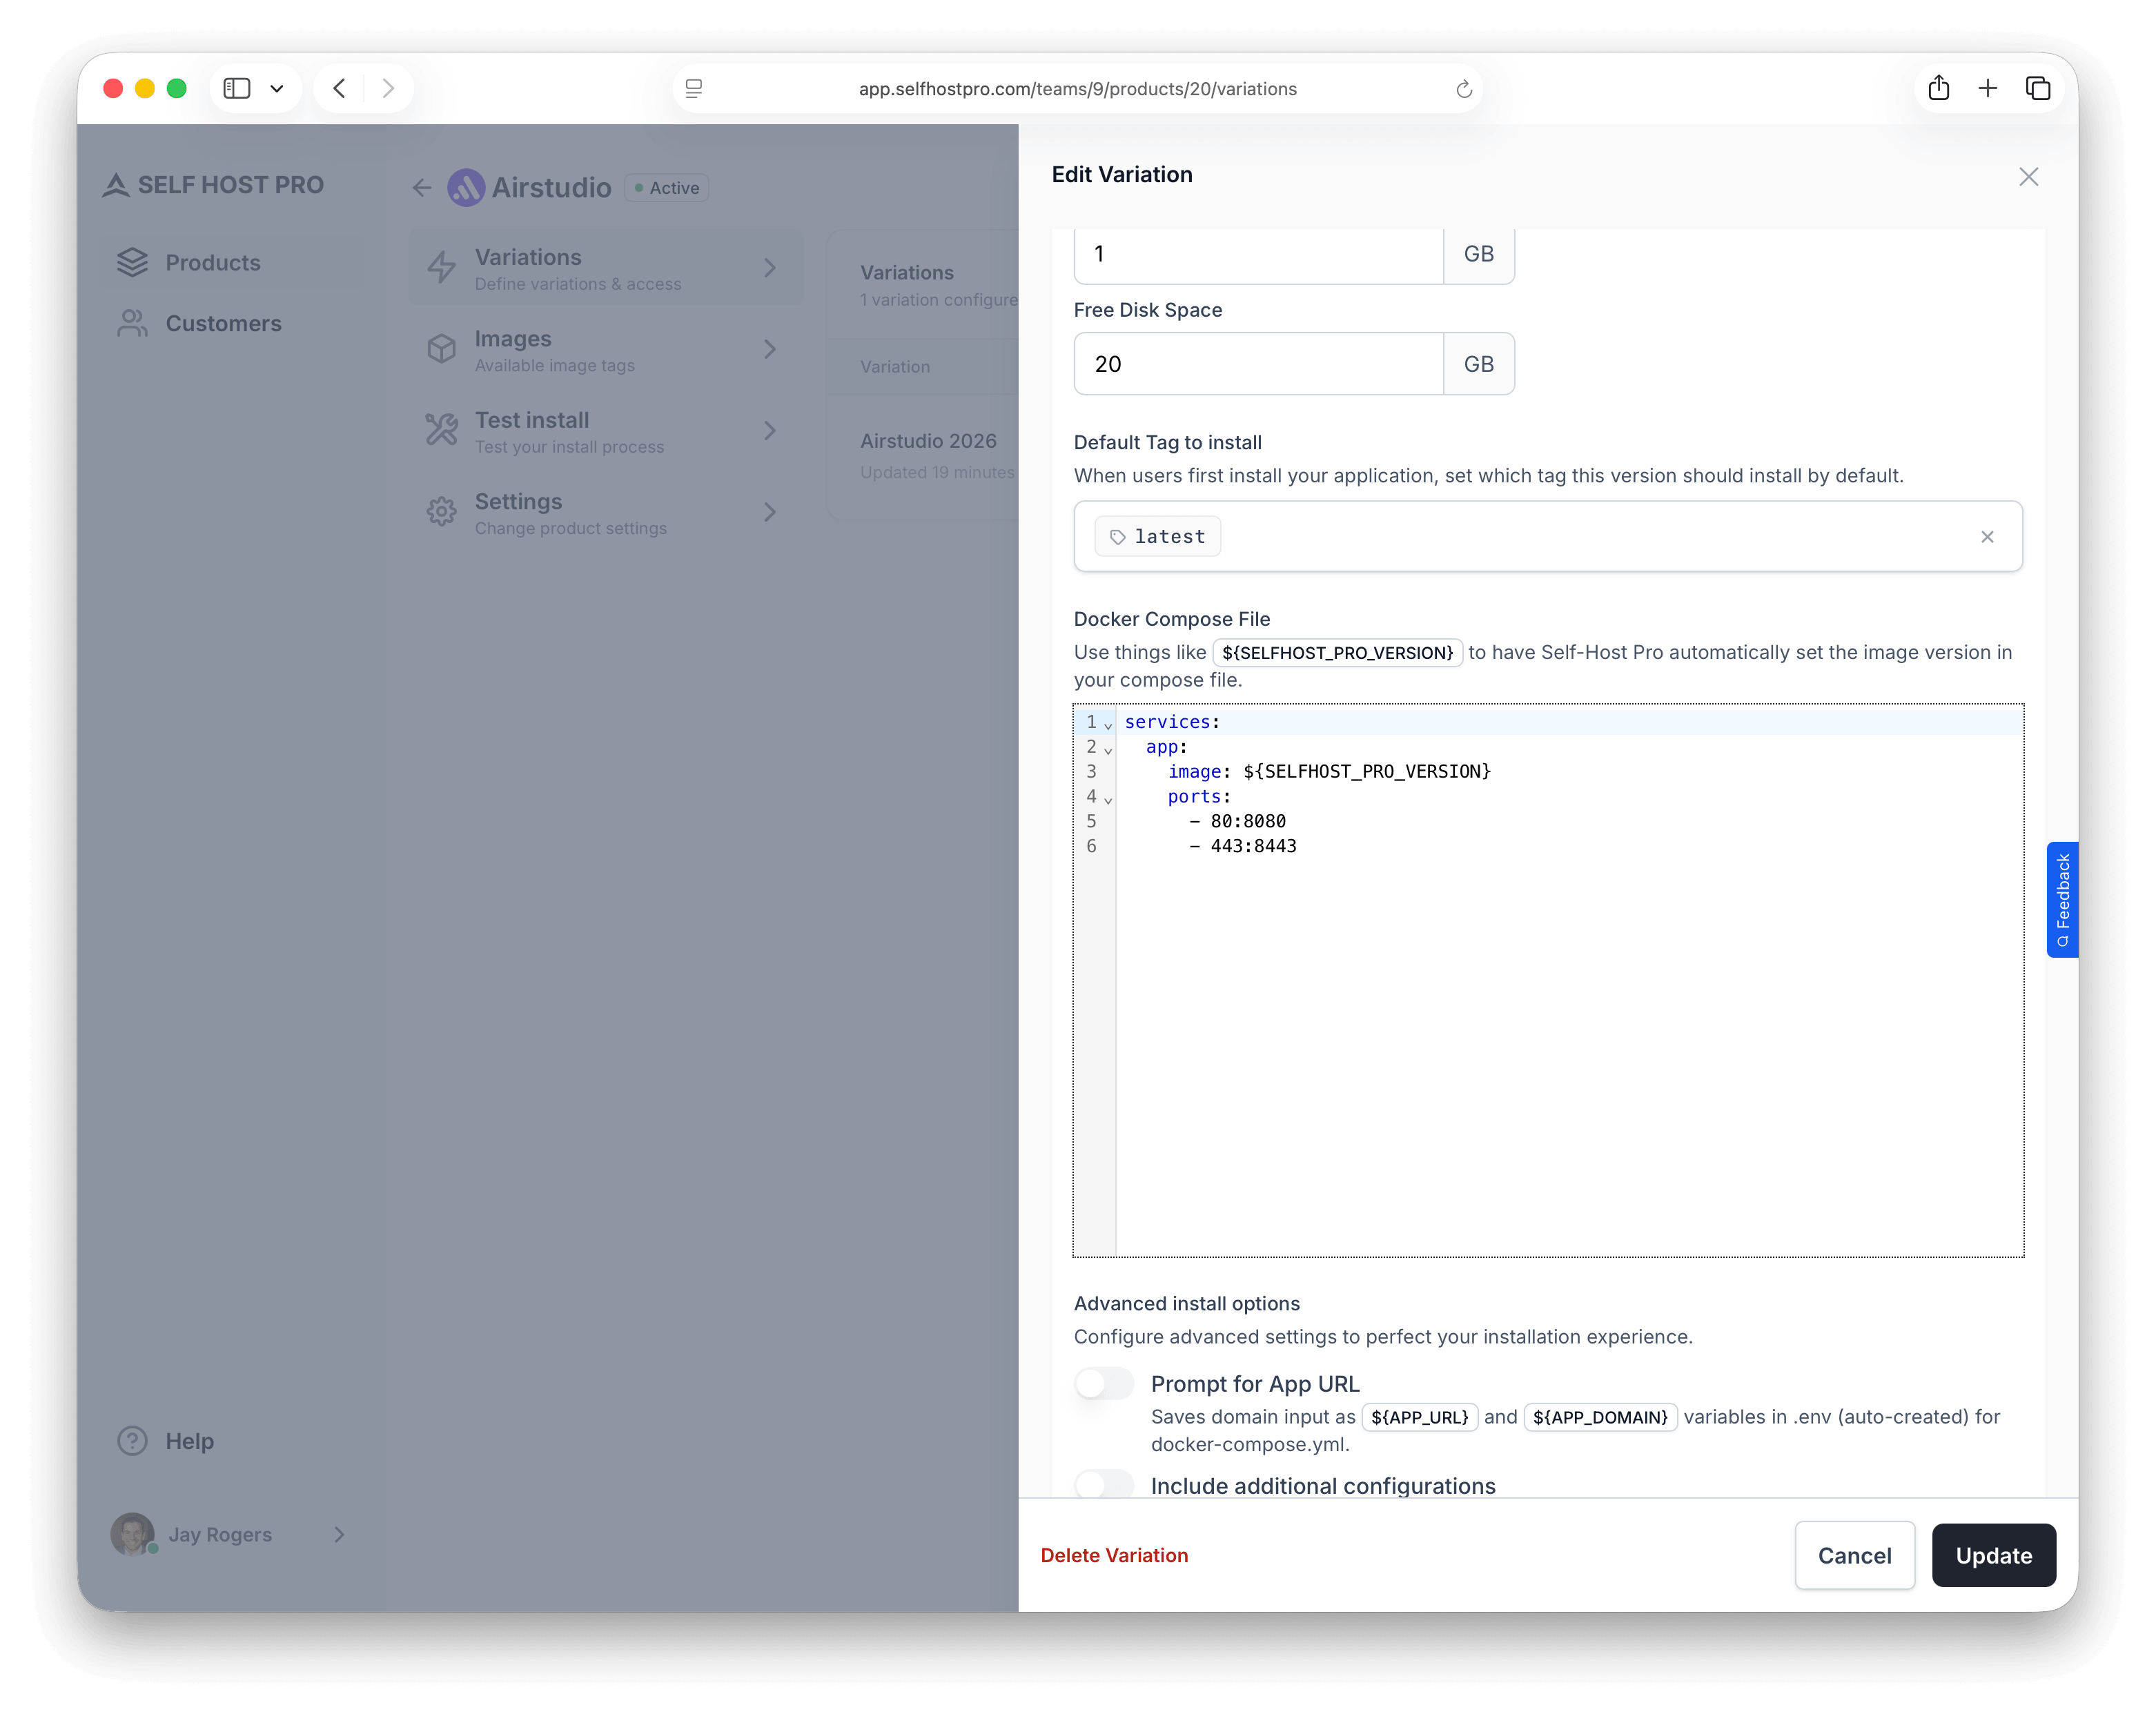Image resolution: width=2156 pixels, height=1714 pixels.
Task: Click the Customers people icon
Action: point(132,323)
